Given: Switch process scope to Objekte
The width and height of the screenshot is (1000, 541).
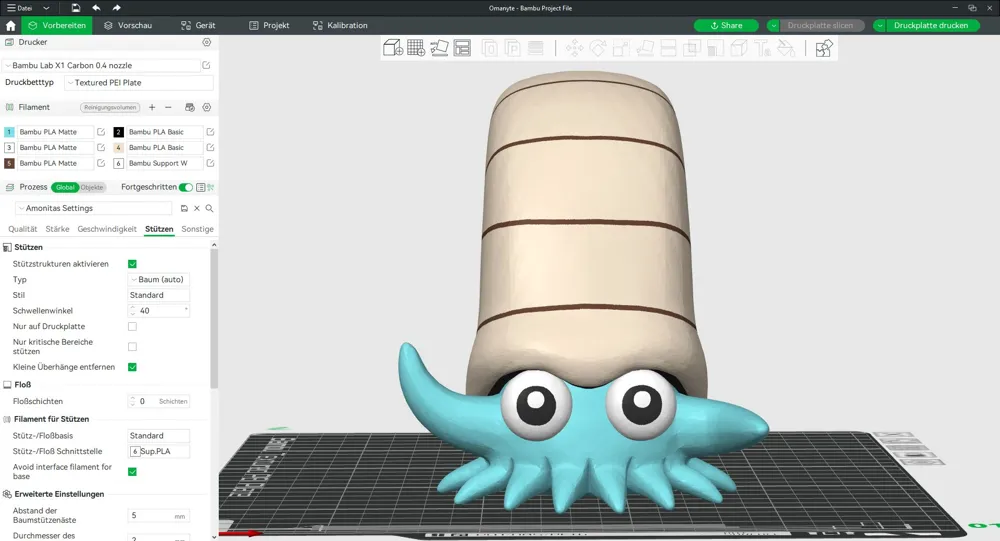Looking at the screenshot, I should point(92,187).
